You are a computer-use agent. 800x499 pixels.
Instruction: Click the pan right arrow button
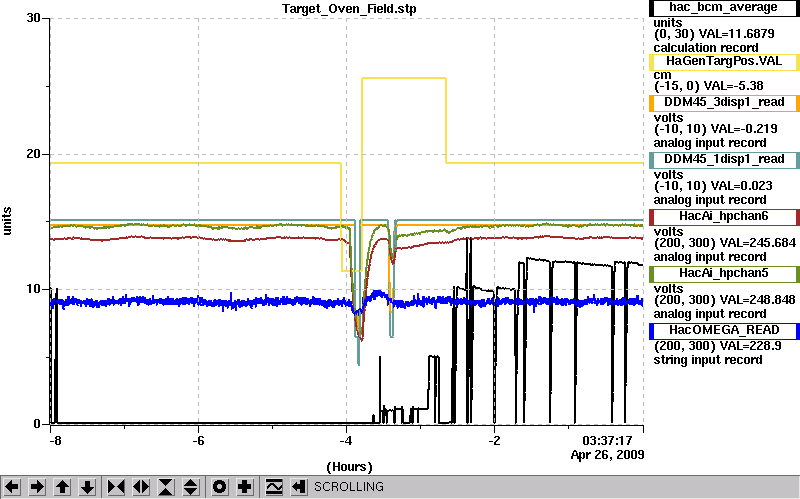[x=37, y=487]
